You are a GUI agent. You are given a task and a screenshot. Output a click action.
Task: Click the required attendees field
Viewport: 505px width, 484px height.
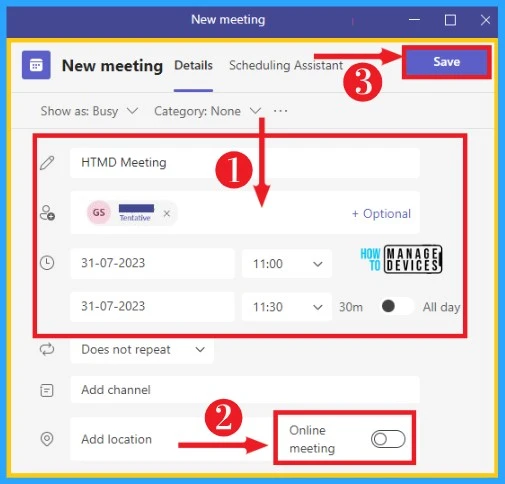click(x=245, y=213)
